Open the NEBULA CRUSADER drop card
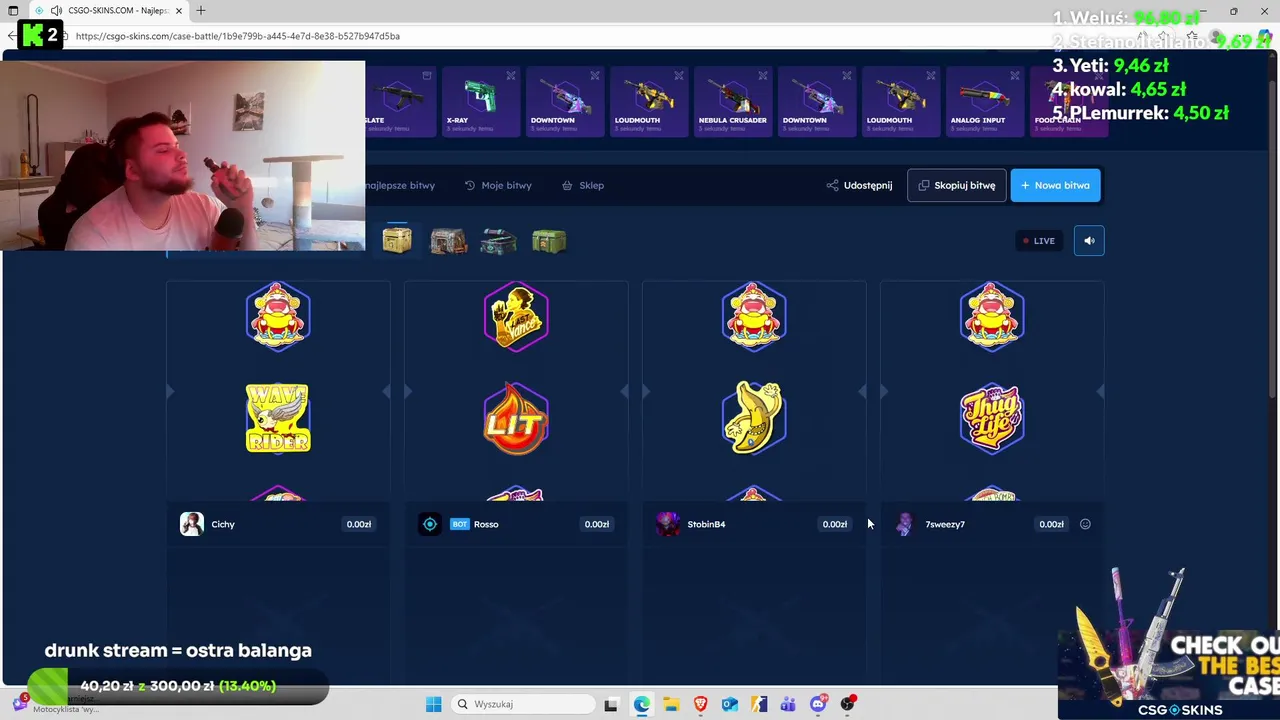 point(732,102)
